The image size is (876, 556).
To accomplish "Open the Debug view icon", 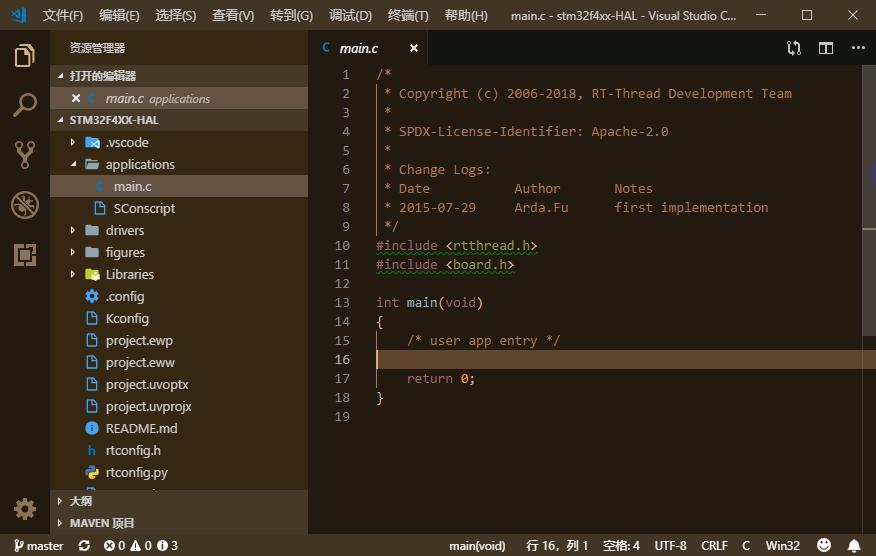I will pyautogui.click(x=25, y=205).
